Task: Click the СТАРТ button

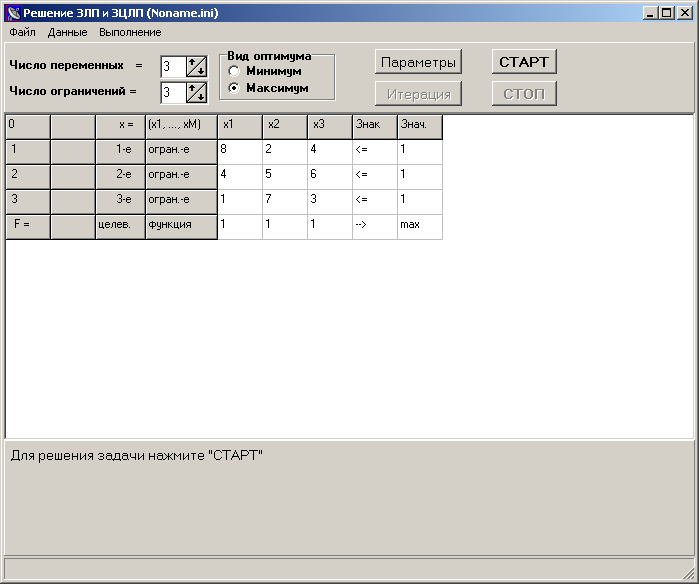Action: point(524,62)
